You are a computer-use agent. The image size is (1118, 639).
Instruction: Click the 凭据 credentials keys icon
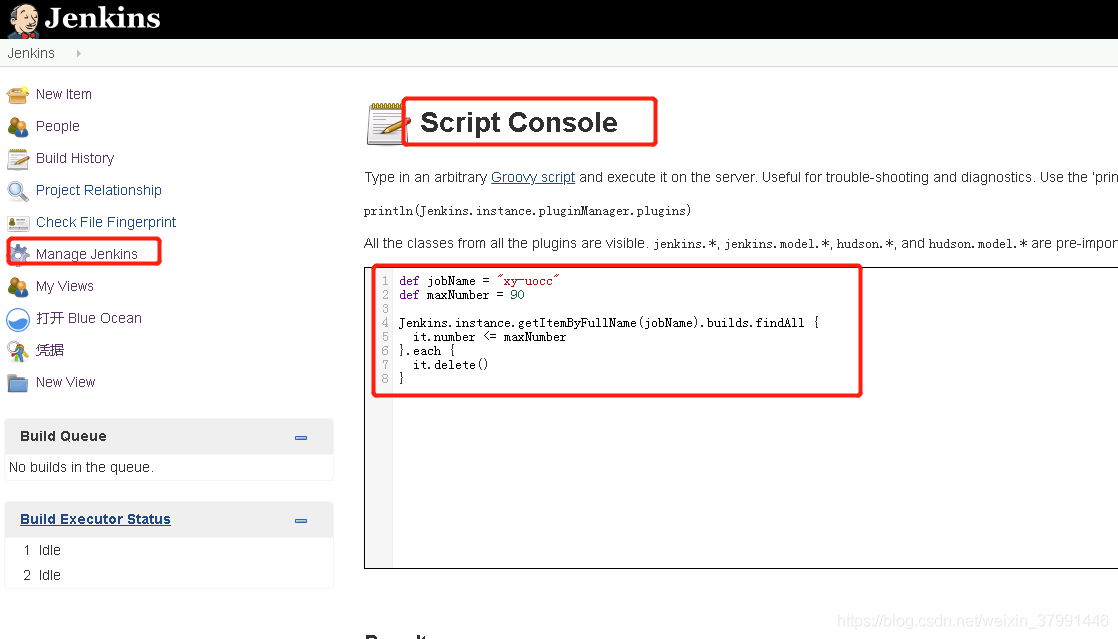(18, 351)
